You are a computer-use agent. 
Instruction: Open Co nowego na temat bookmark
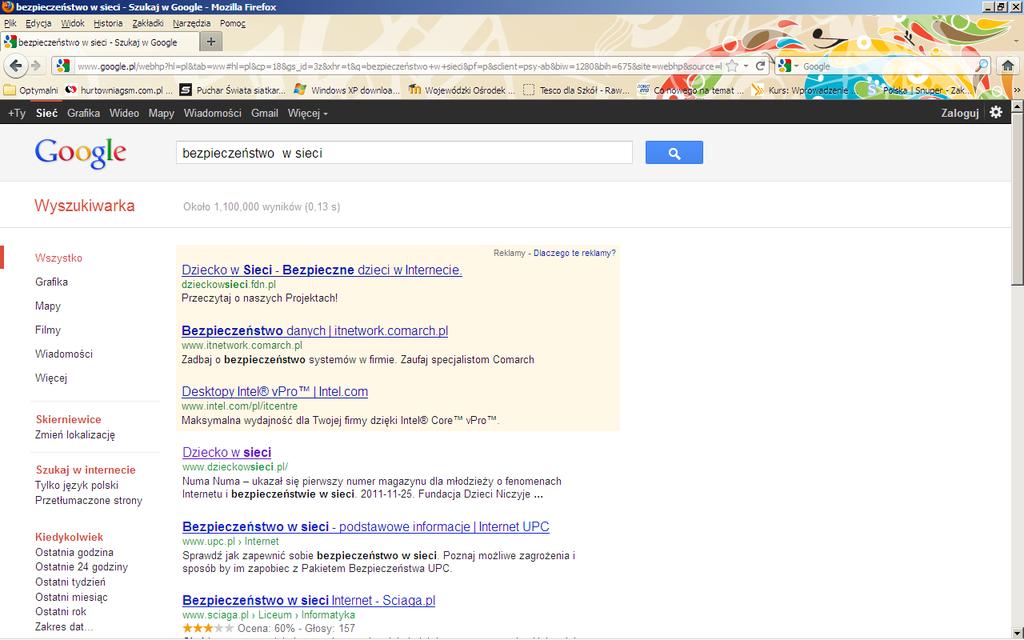[x=691, y=91]
